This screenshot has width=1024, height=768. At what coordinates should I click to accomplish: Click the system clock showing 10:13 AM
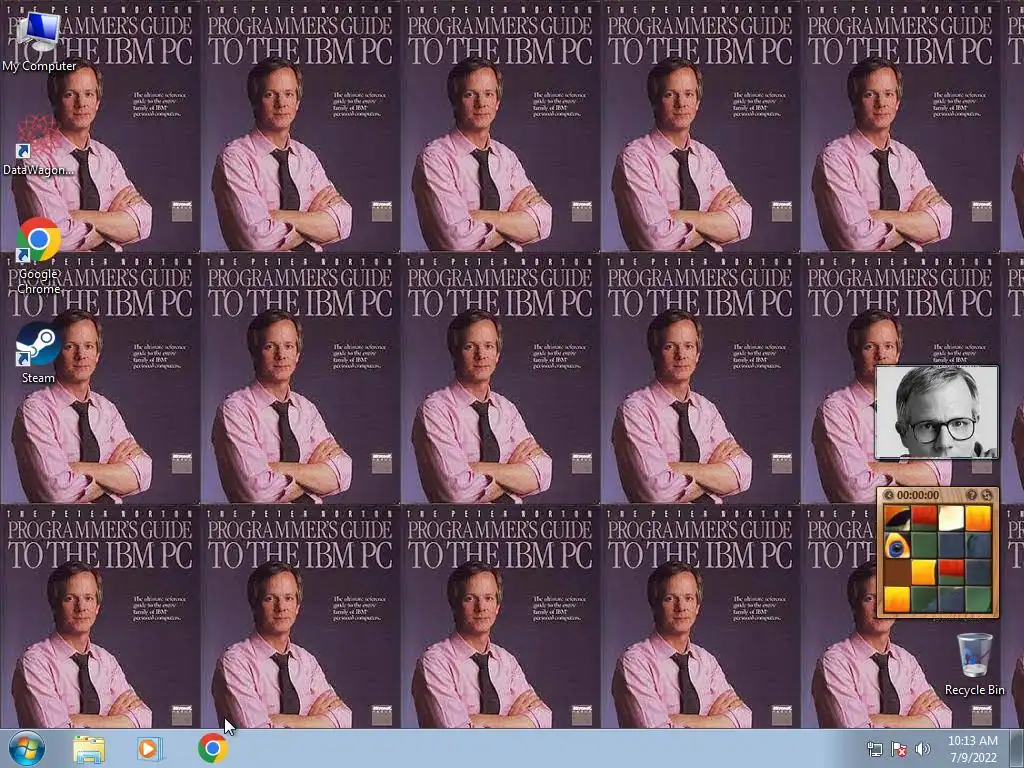point(973,749)
